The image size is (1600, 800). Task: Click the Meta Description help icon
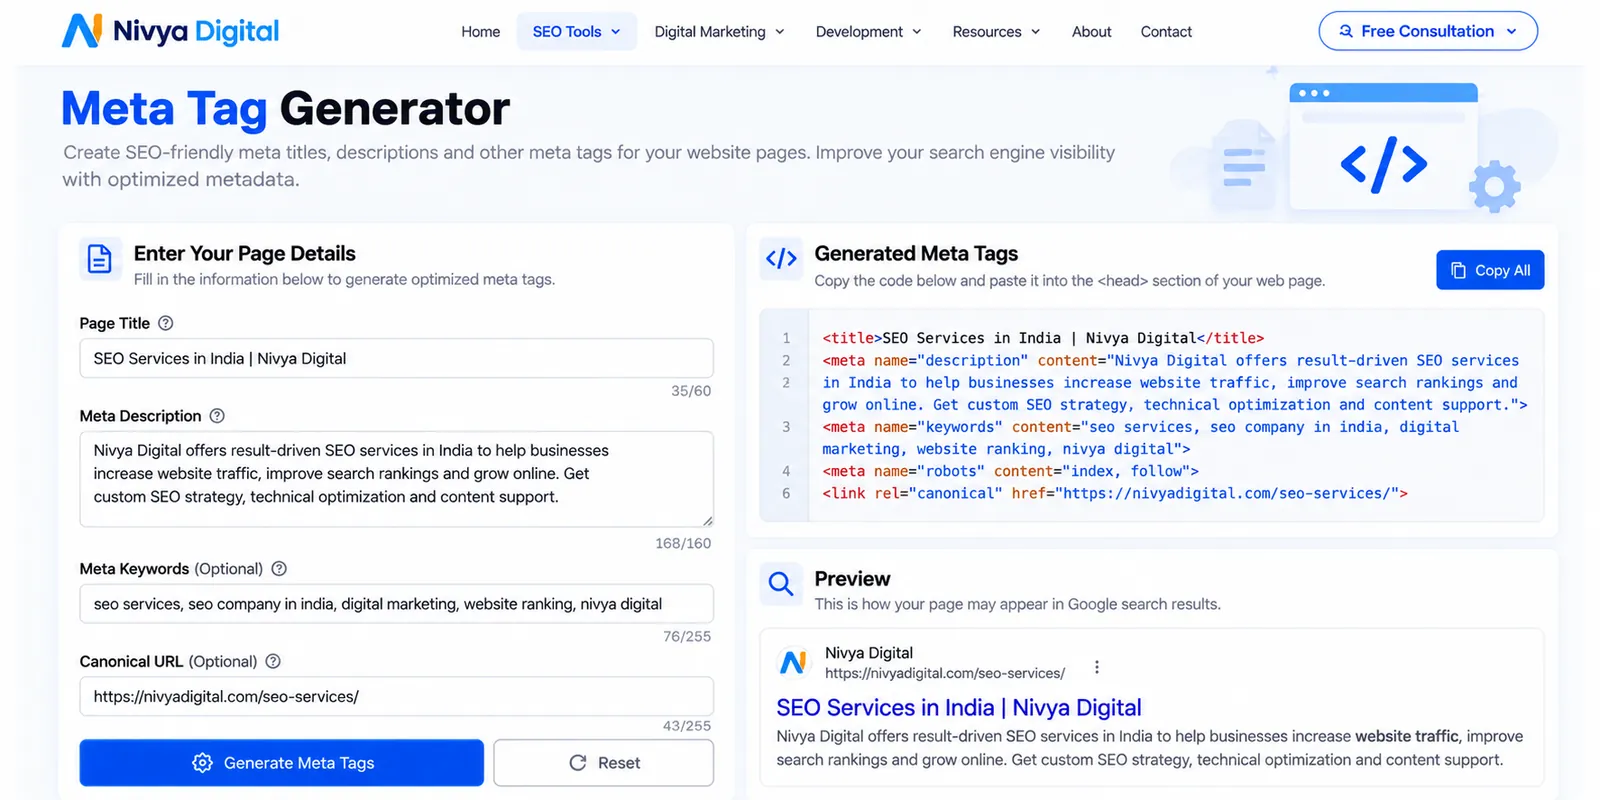[x=217, y=416]
